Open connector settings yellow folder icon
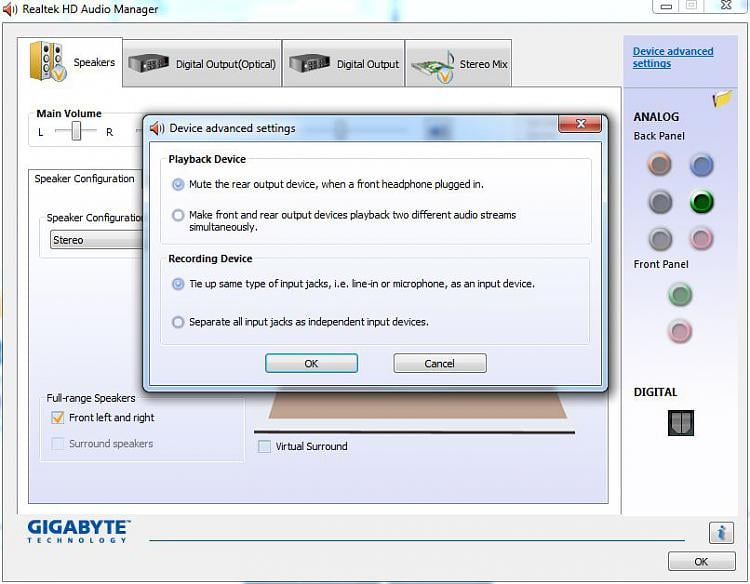The width and height of the screenshot is (750, 584). (x=722, y=99)
